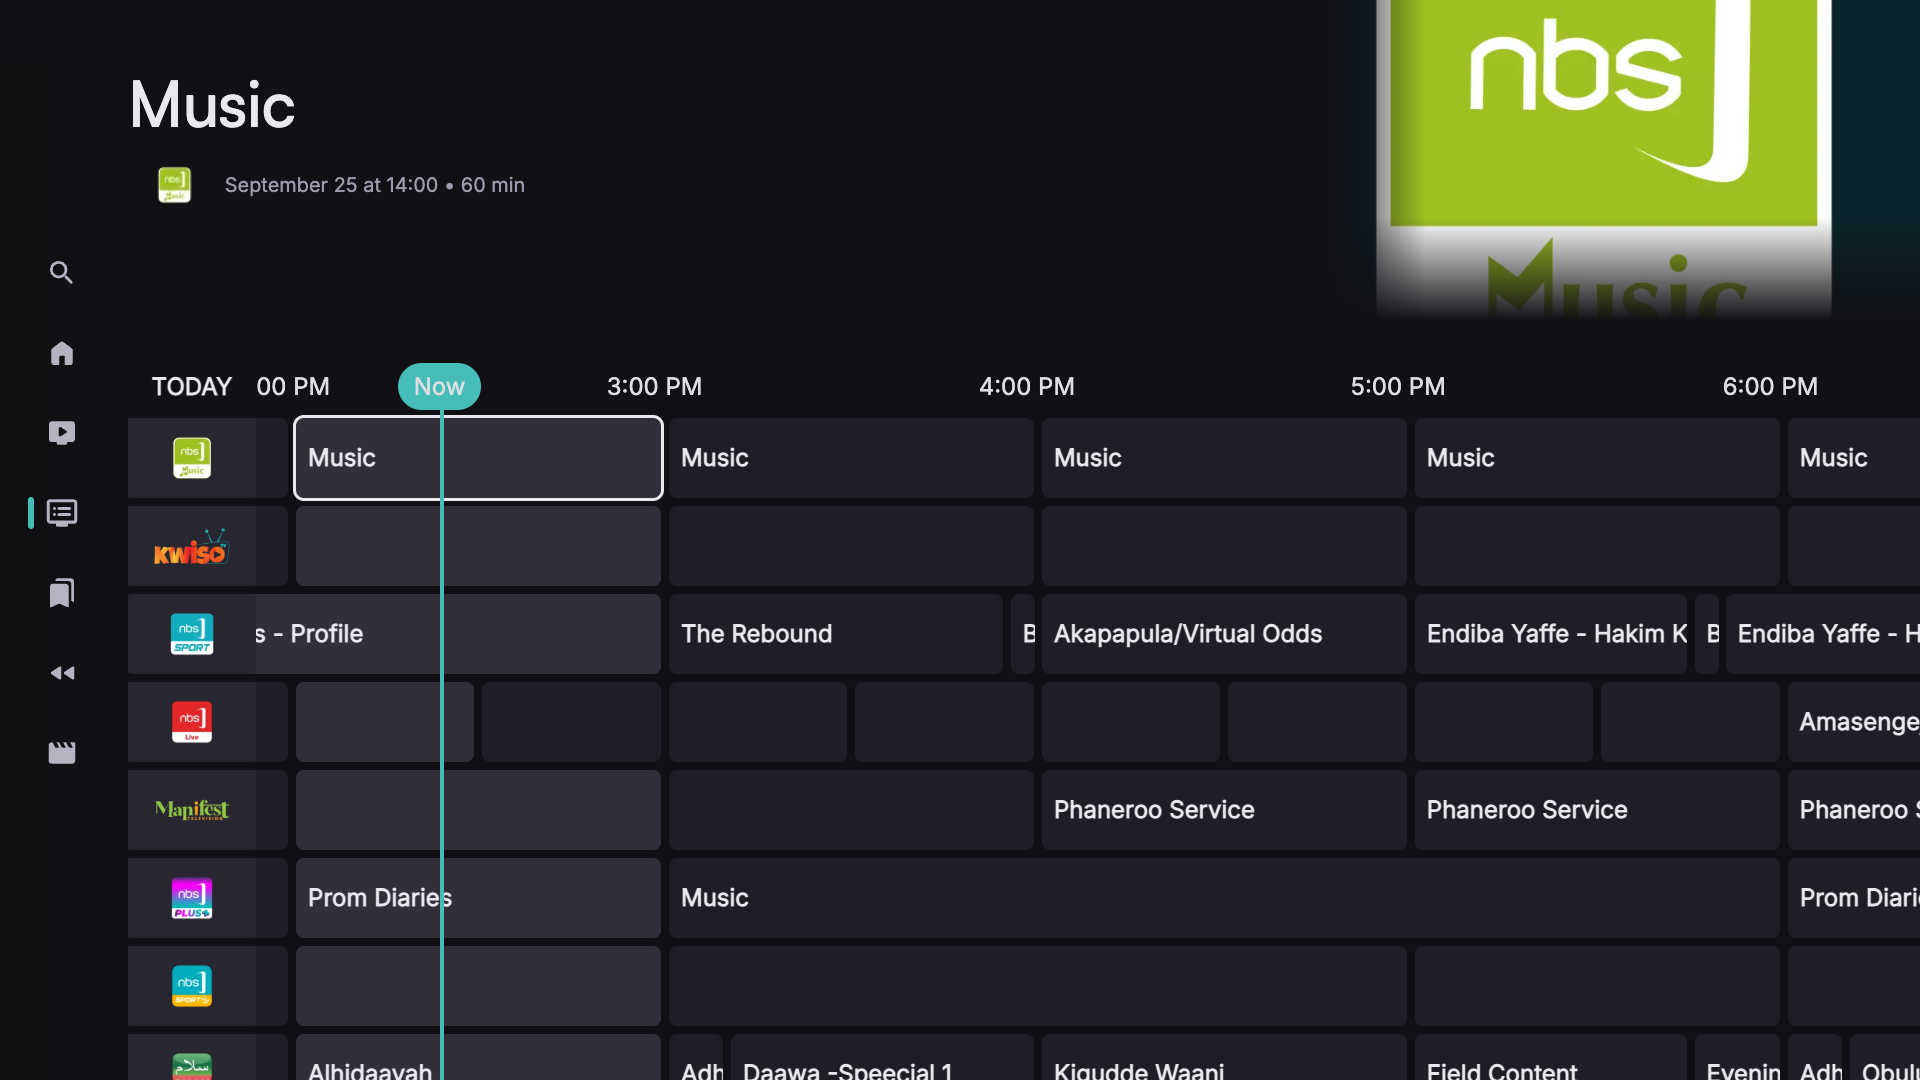Viewport: 1920px width, 1080px height.
Task: Select the TV guide sidebar icon
Action: [x=61, y=513]
